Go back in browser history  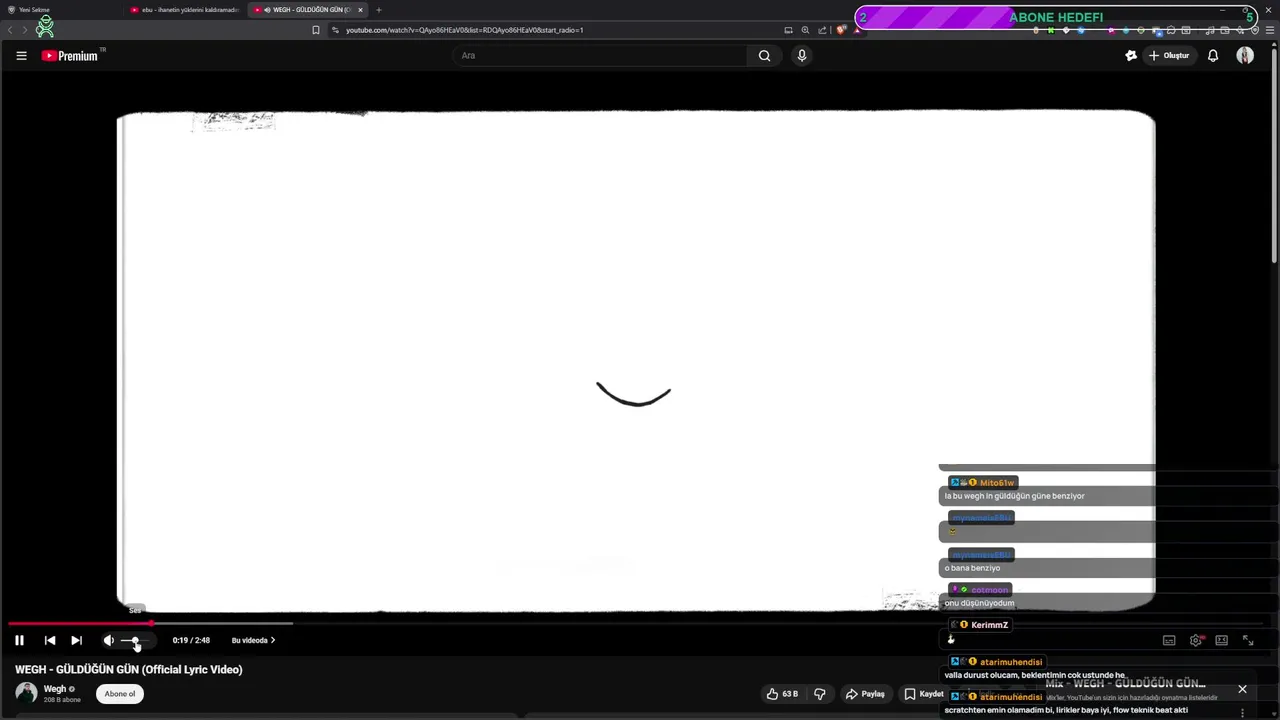pyautogui.click(x=11, y=30)
